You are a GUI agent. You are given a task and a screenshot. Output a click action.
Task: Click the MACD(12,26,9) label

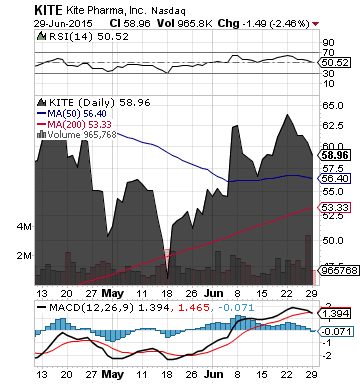point(91,307)
